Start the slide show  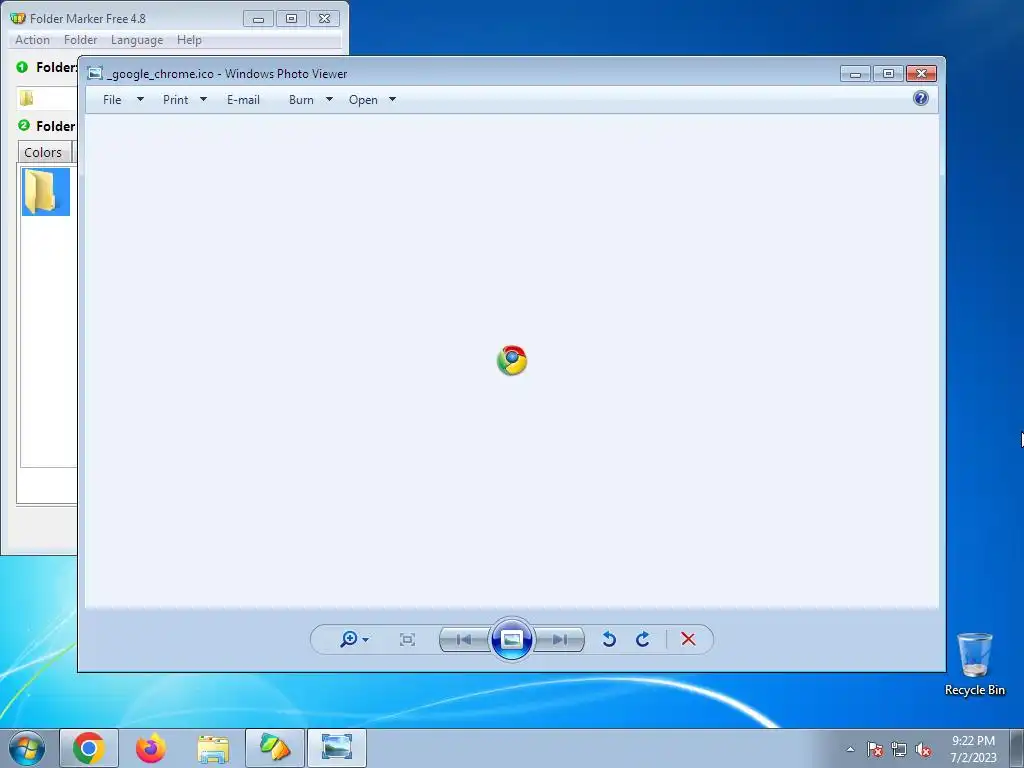pos(511,639)
